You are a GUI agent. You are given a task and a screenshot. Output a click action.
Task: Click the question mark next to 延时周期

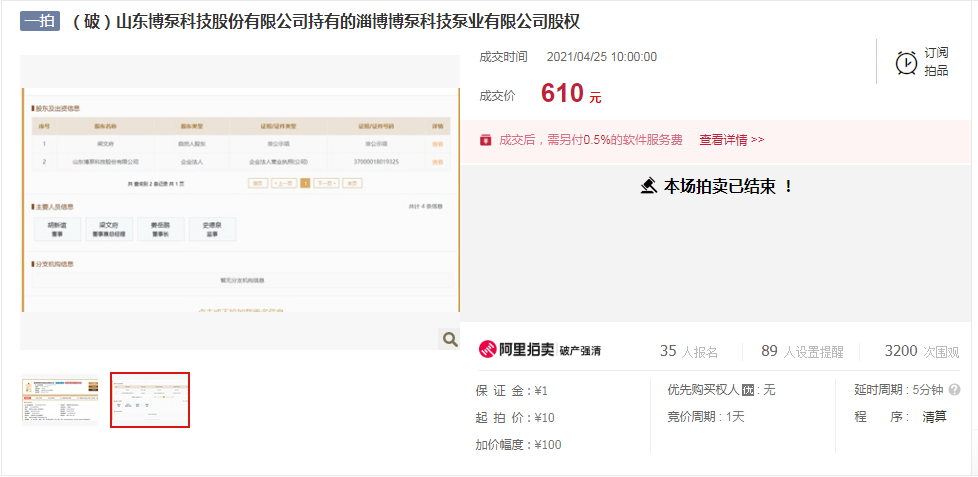[x=954, y=390]
